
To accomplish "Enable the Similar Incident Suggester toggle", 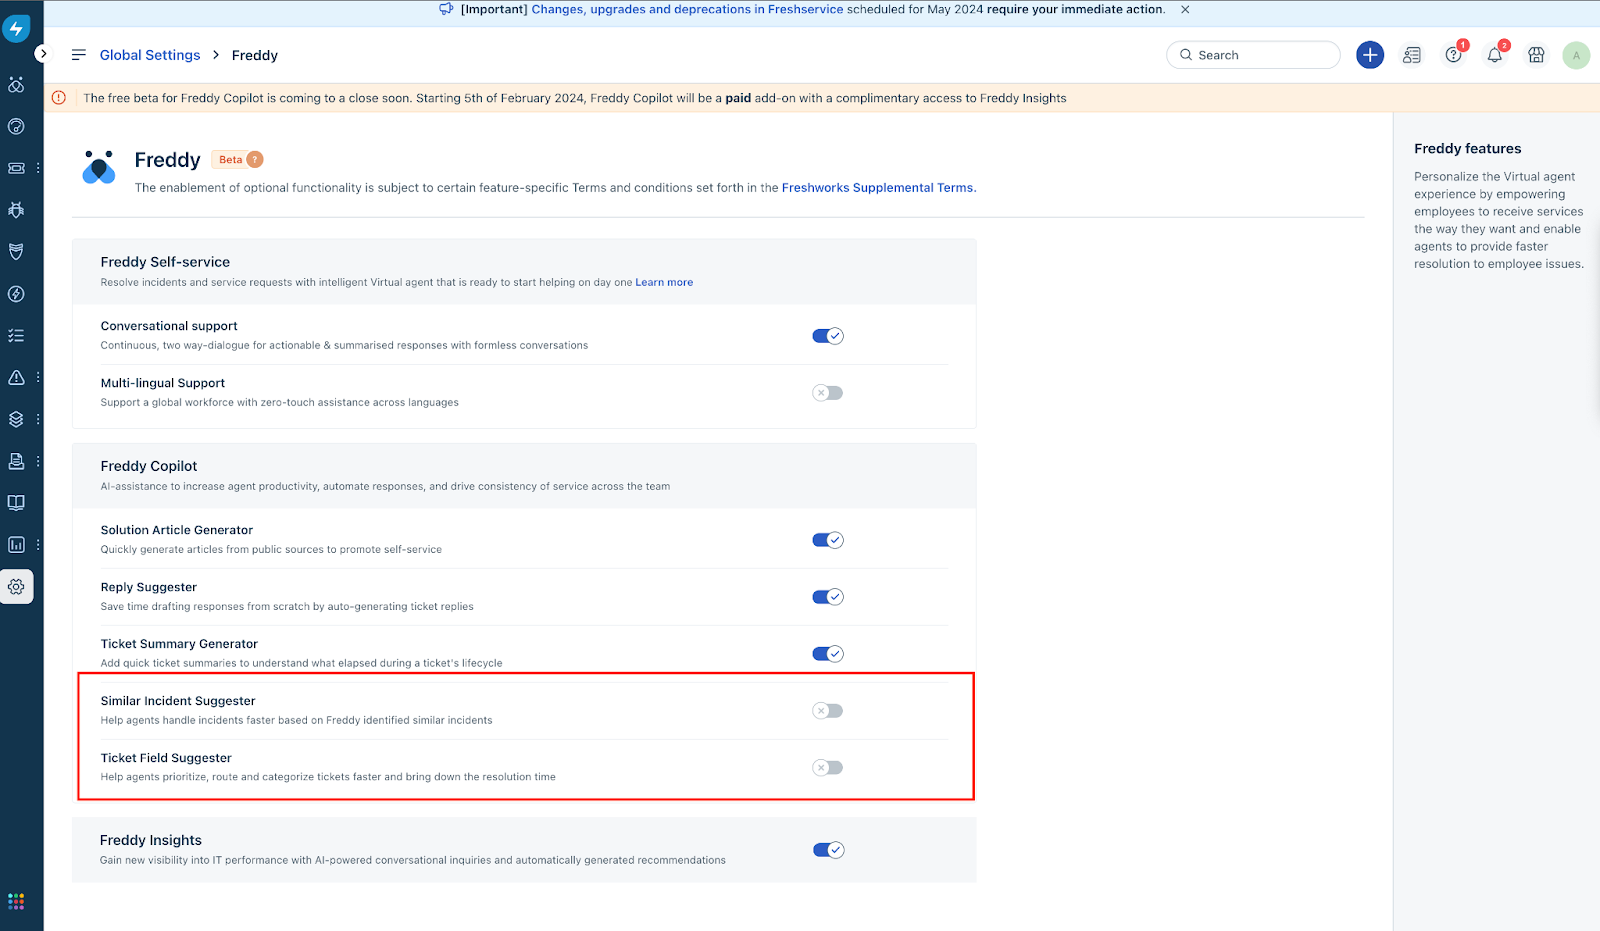I will [x=828, y=711].
